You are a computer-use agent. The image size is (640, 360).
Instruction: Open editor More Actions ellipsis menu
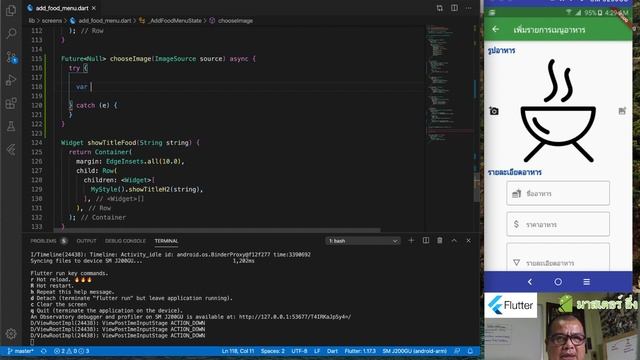click(469, 8)
